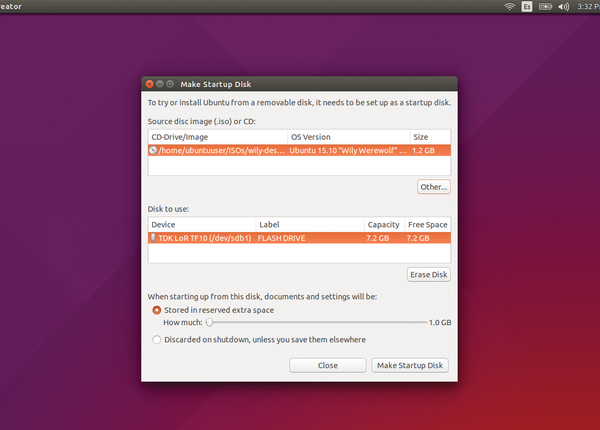600x430 pixels.
Task: Click the USB drive icon for TDK LoR
Action: click(x=153, y=239)
